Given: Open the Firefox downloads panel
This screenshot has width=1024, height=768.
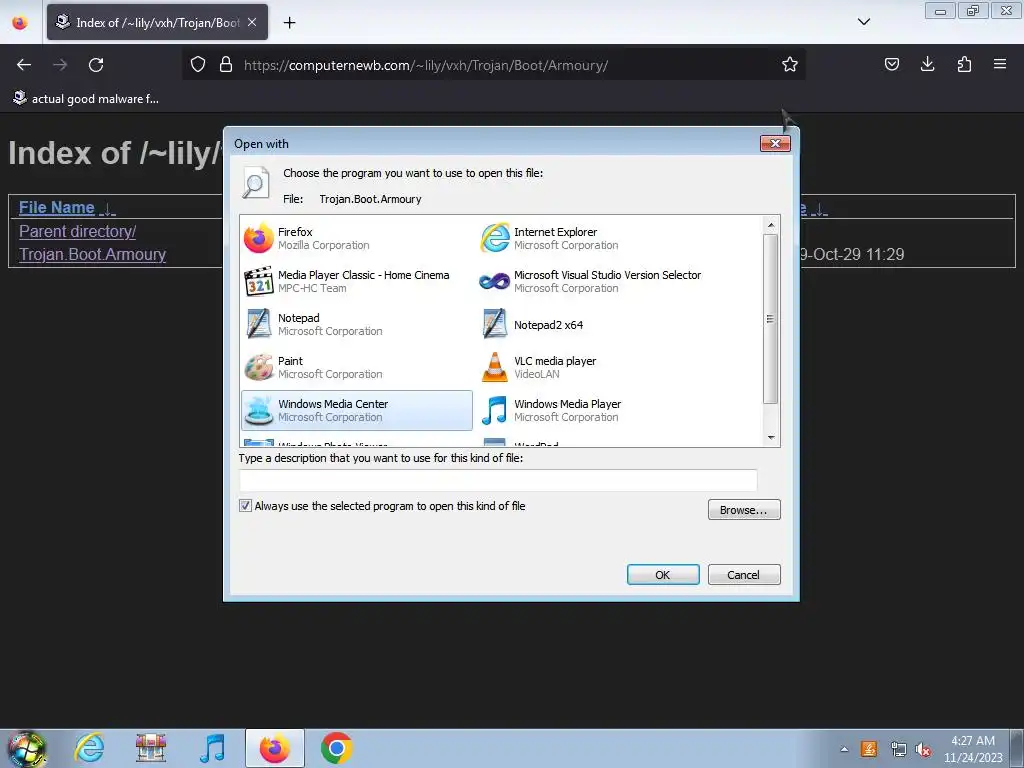Looking at the screenshot, I should (x=927, y=65).
